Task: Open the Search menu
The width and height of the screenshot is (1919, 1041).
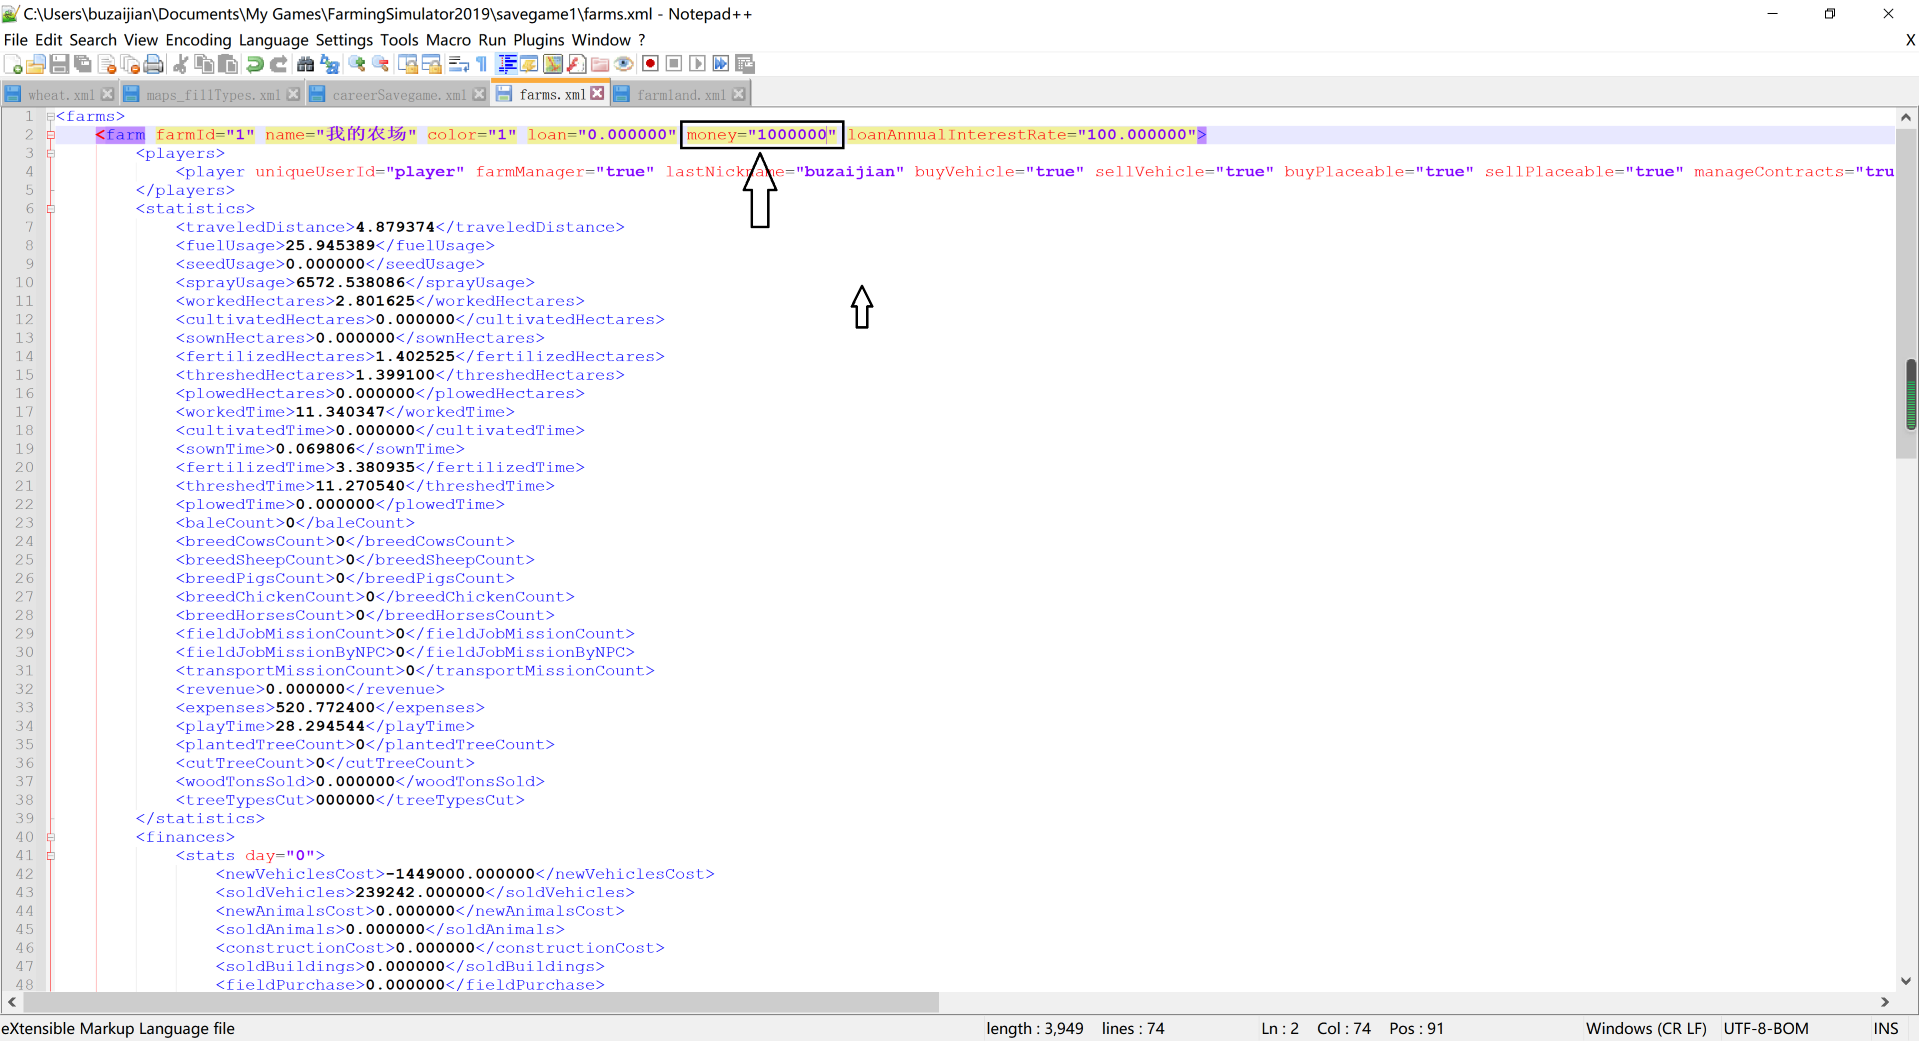Action: point(93,40)
